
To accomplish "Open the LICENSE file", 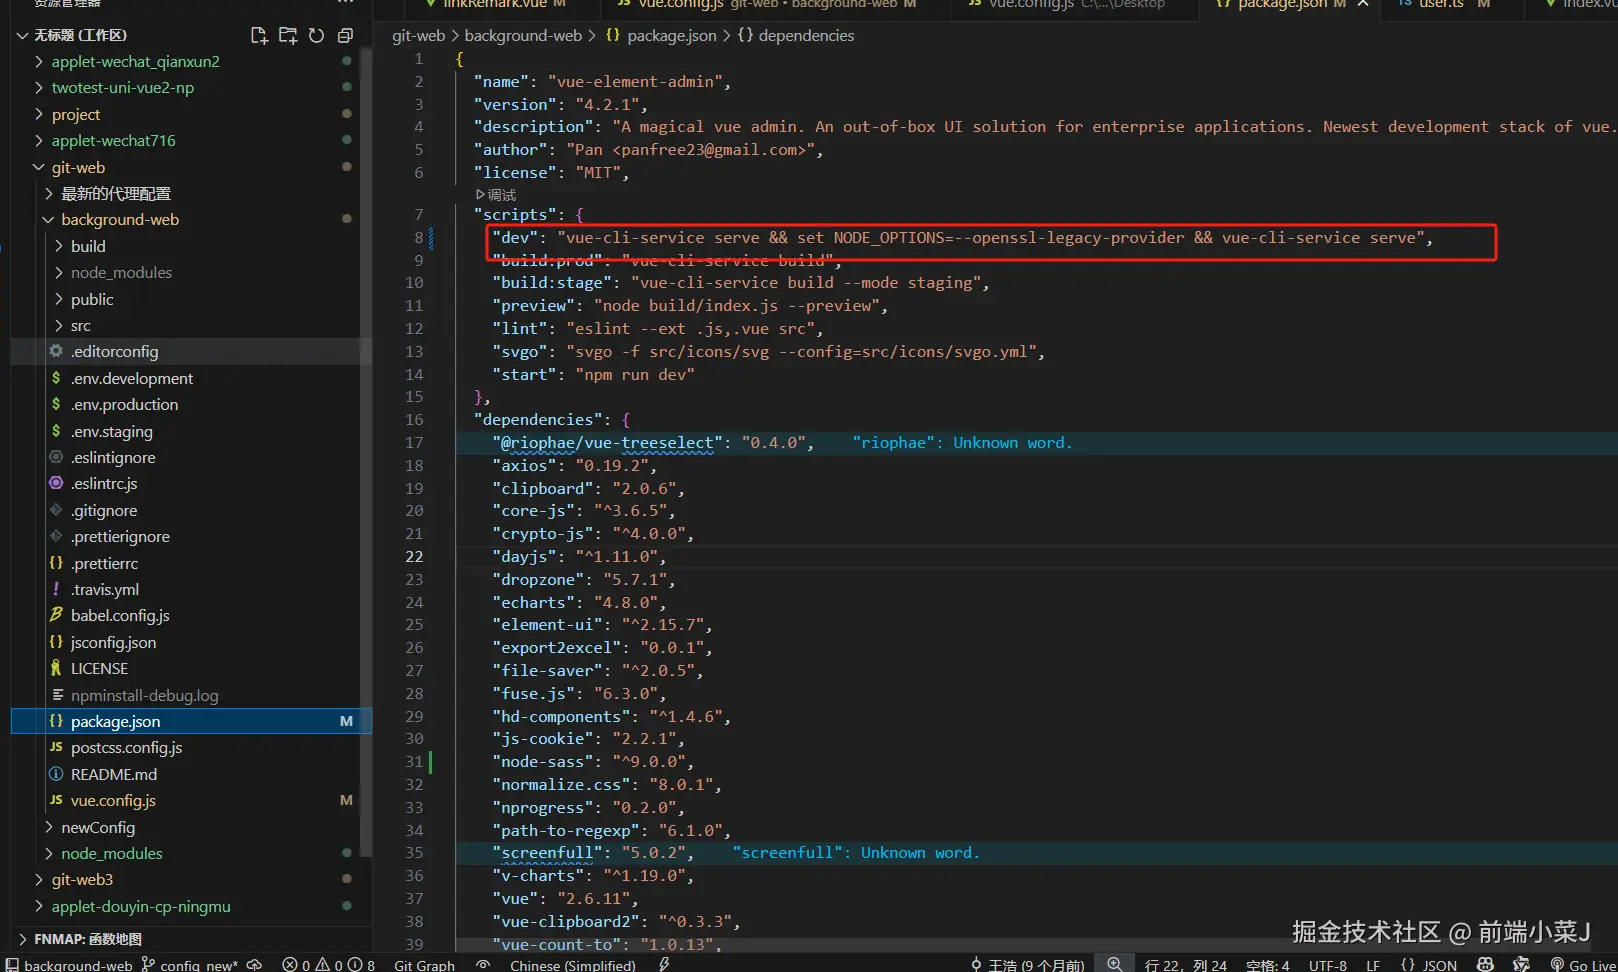I will click(x=99, y=669).
